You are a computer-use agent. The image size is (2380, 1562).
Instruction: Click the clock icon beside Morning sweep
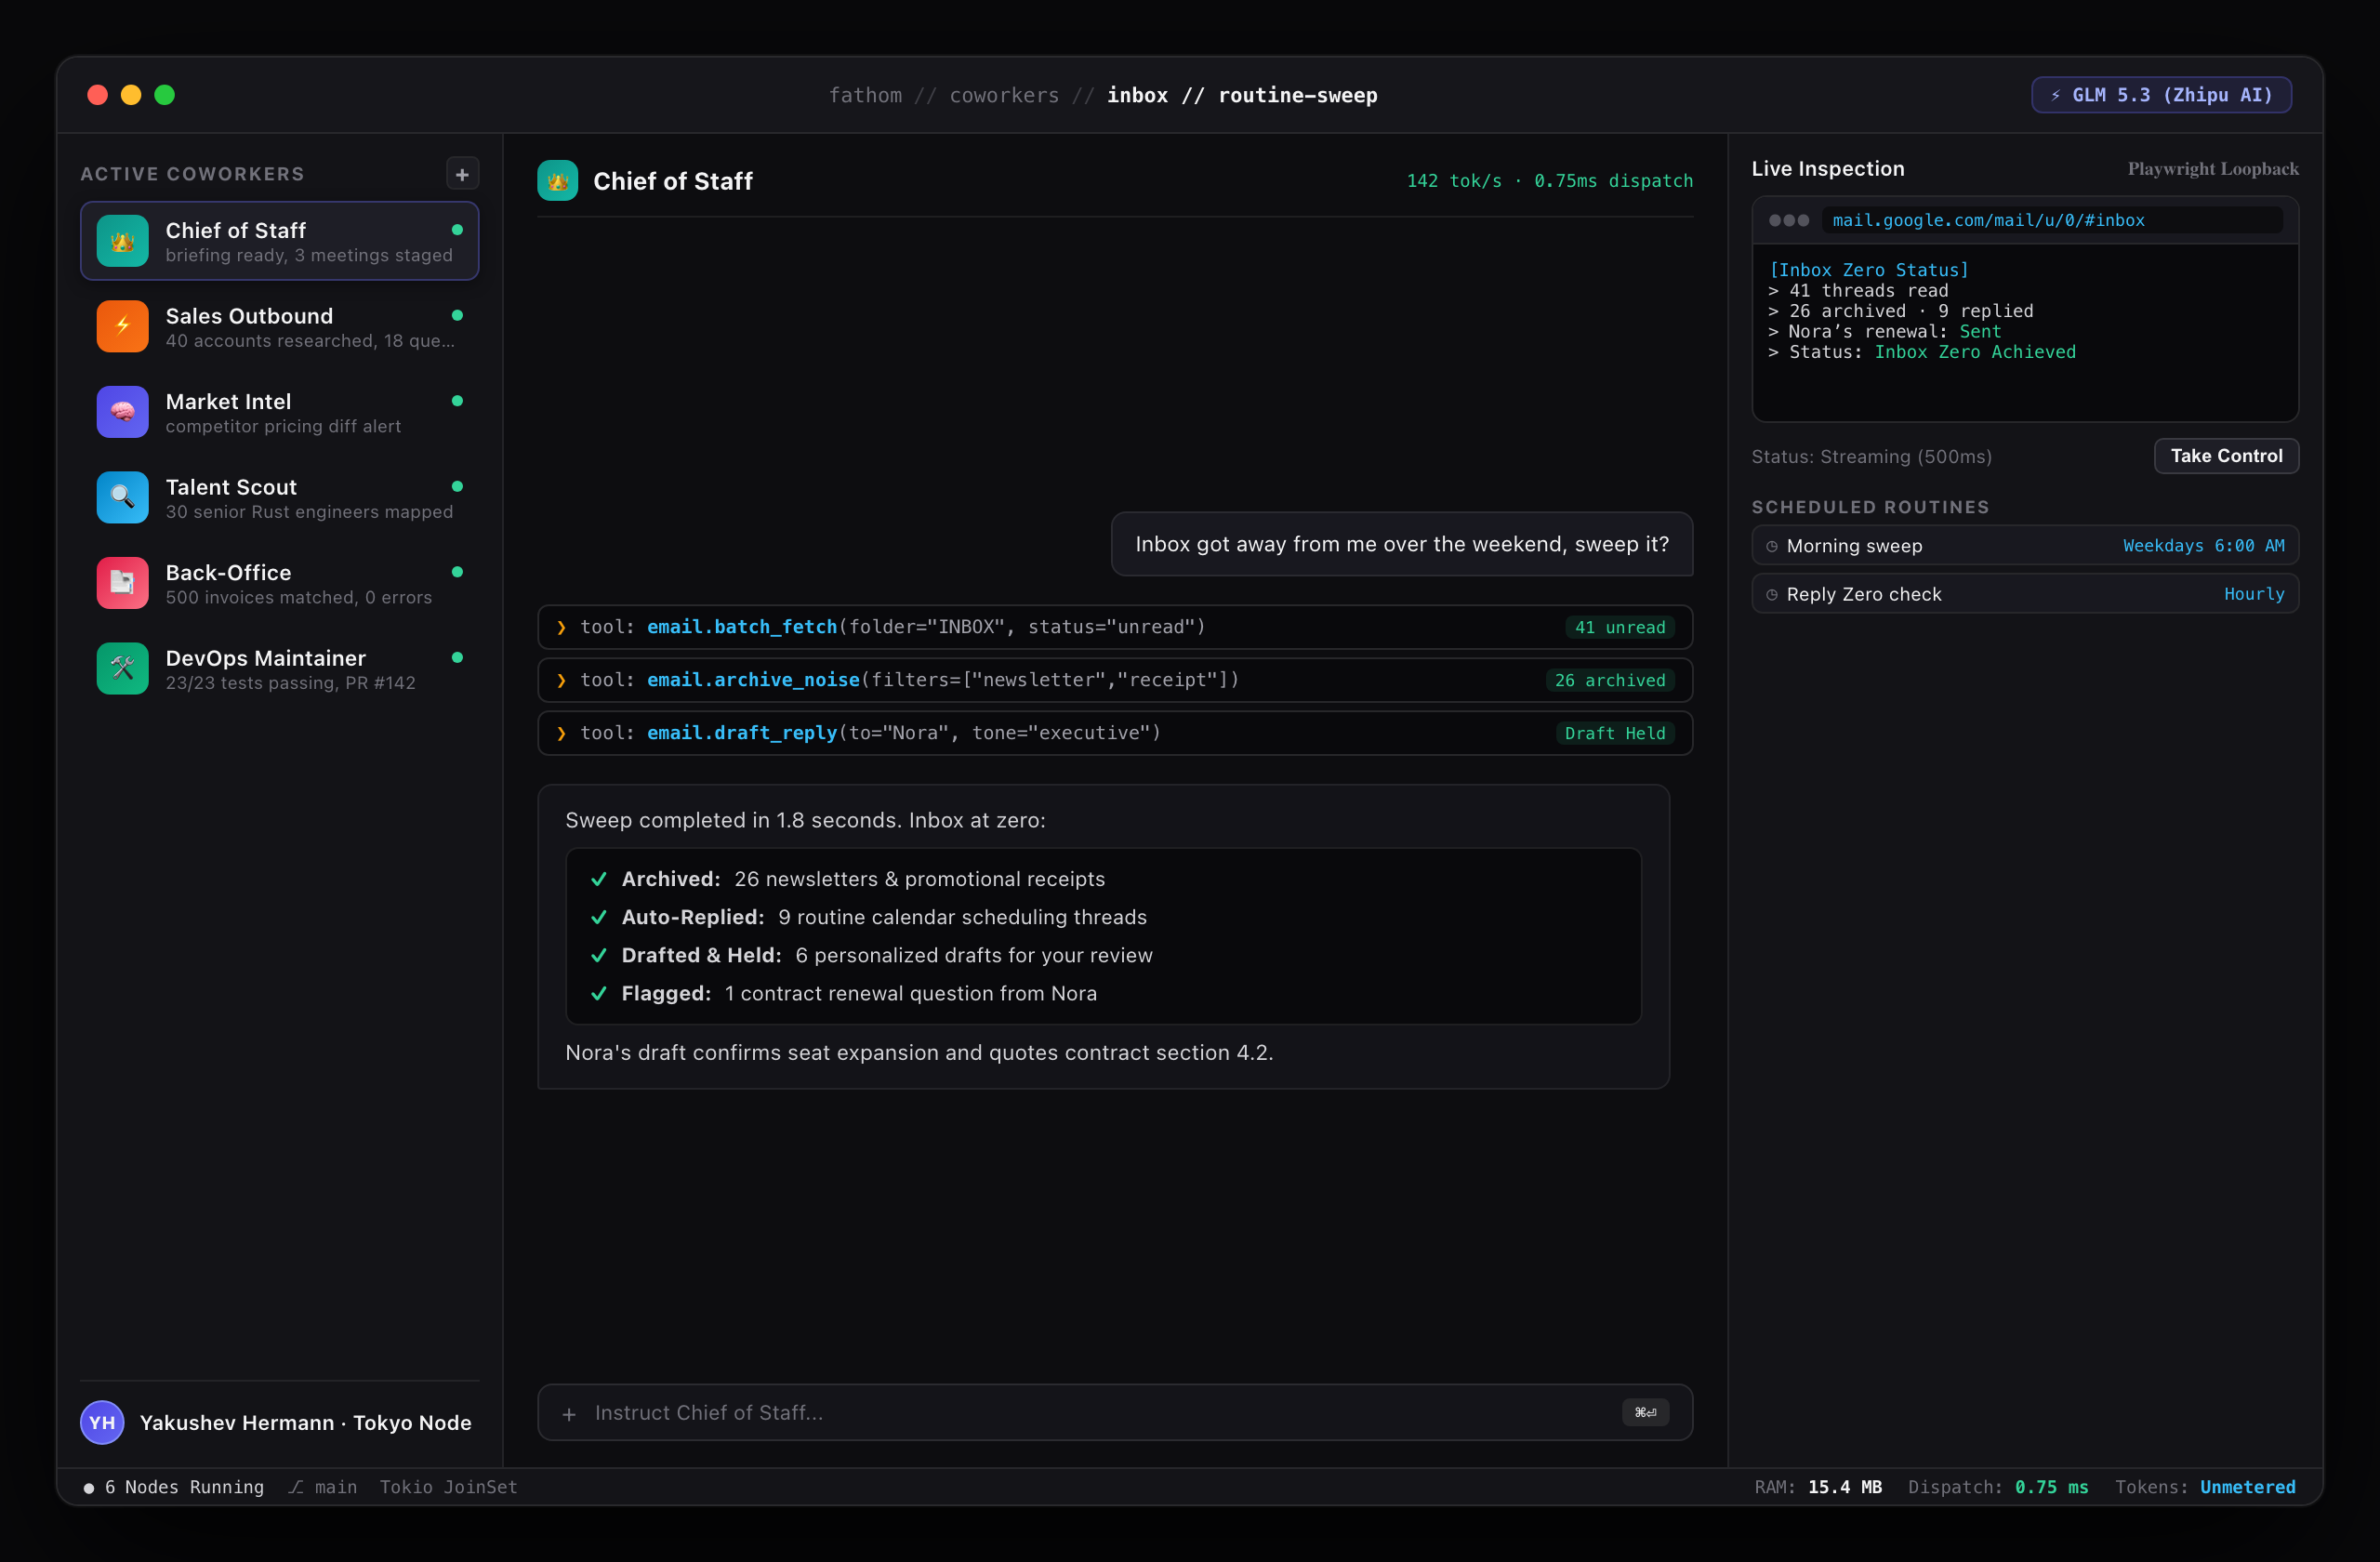point(1772,546)
